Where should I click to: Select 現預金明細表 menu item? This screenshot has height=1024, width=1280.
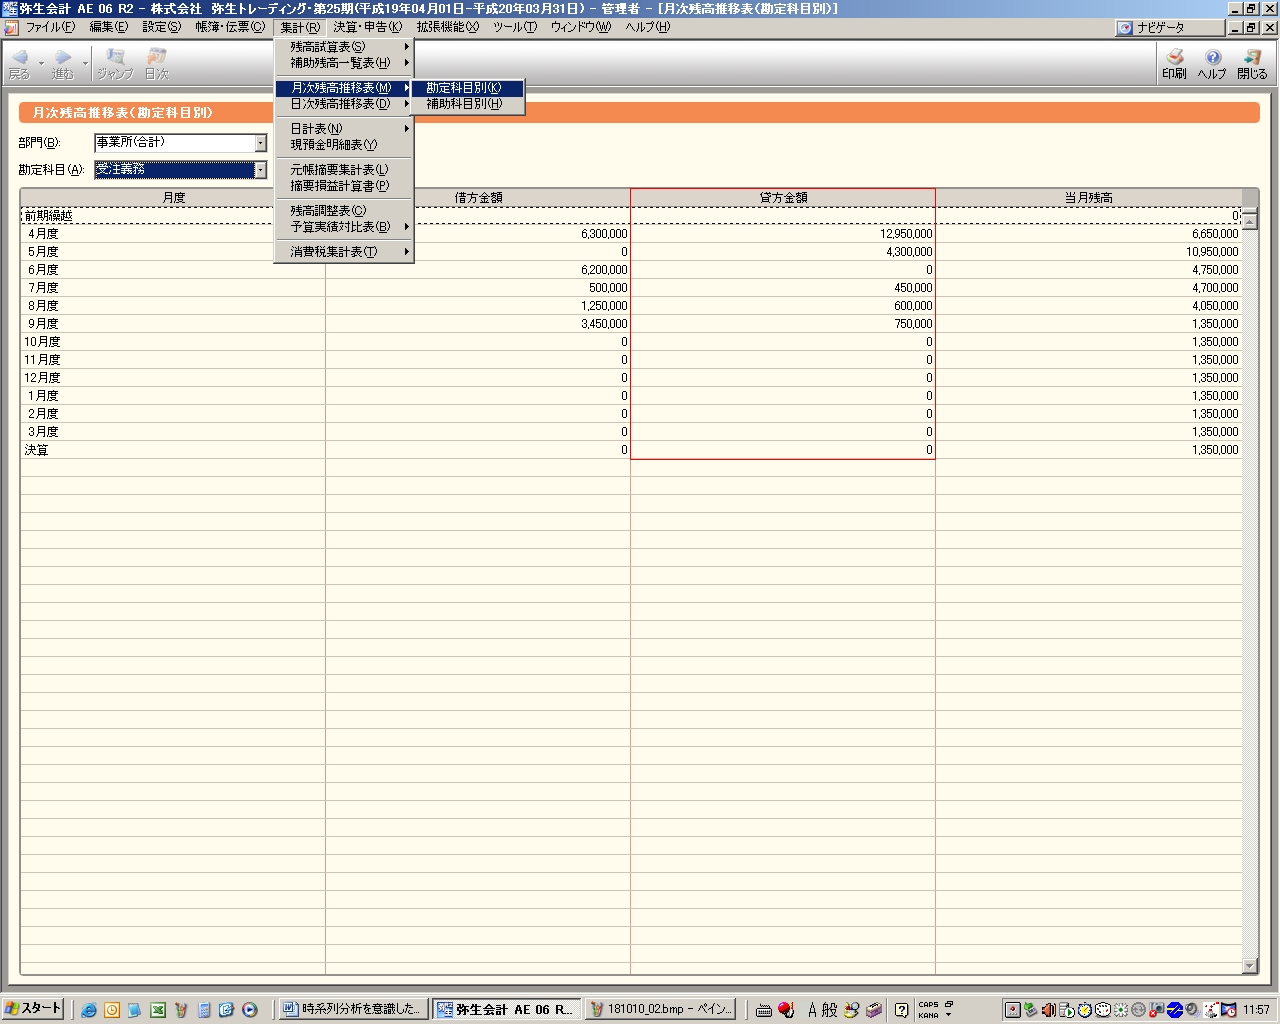point(334,145)
